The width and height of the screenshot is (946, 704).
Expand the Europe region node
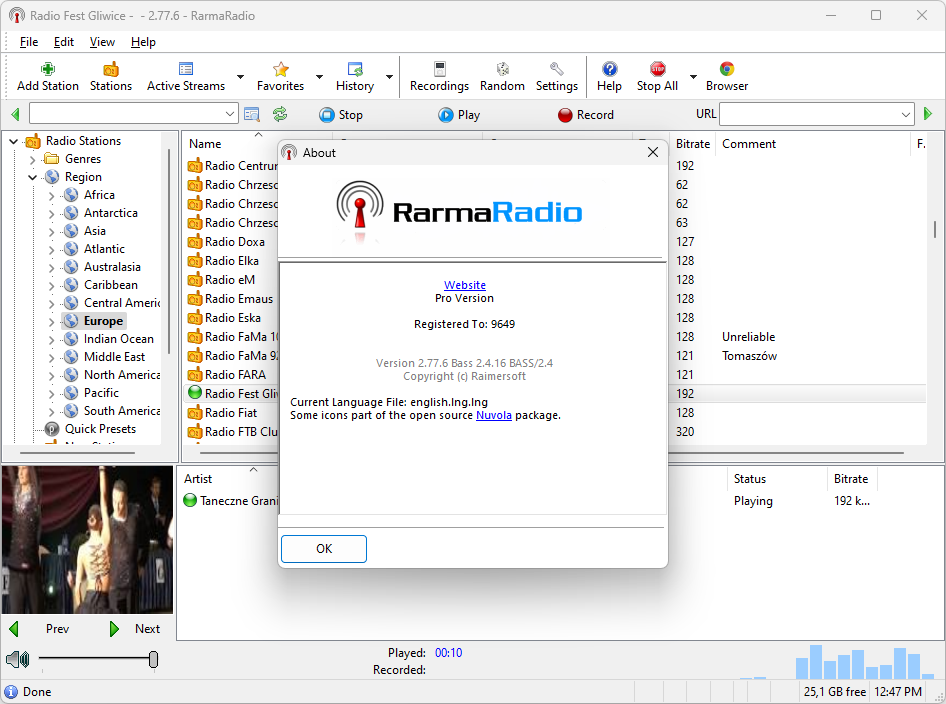tap(51, 322)
